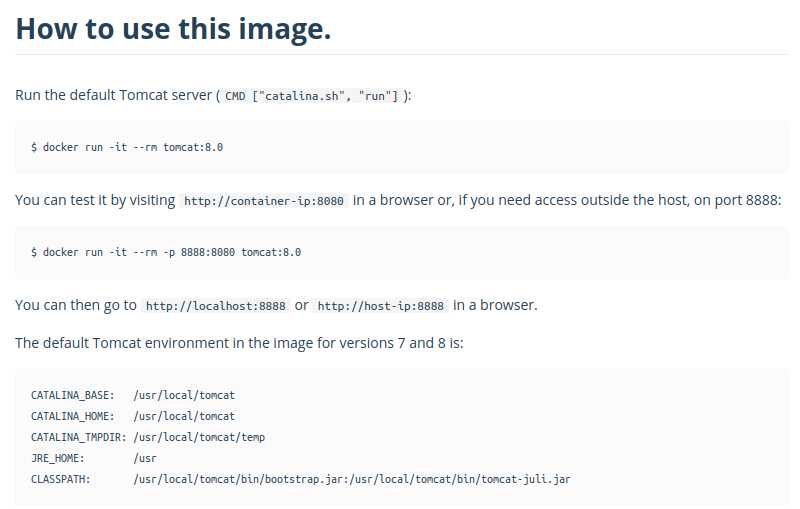Click the 'docker run -it --rm tomcat:8.0' command
Viewport: 800px width, 509px height.
[127, 147]
